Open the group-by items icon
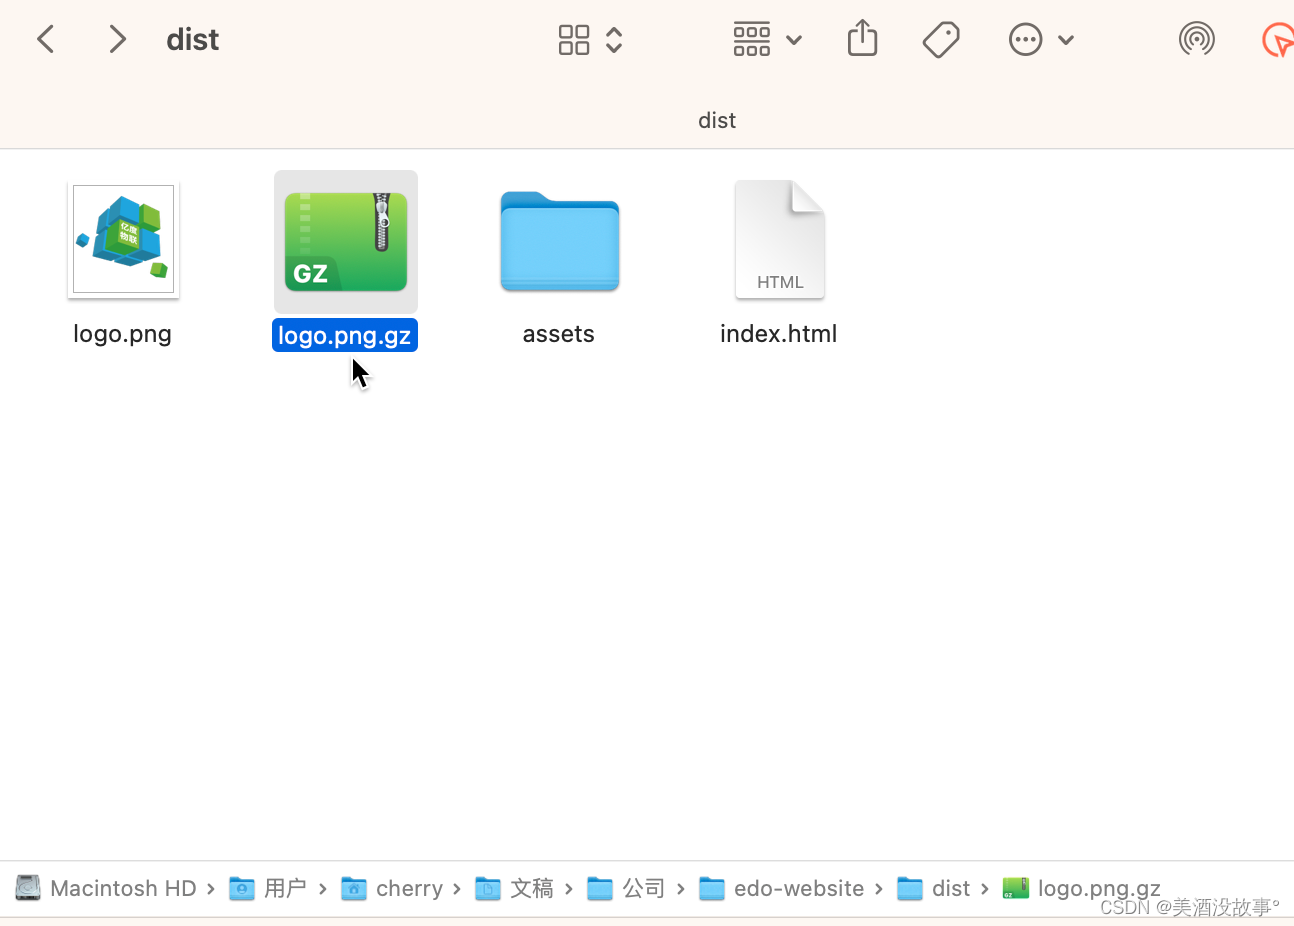This screenshot has height=926, width=1294. (752, 40)
